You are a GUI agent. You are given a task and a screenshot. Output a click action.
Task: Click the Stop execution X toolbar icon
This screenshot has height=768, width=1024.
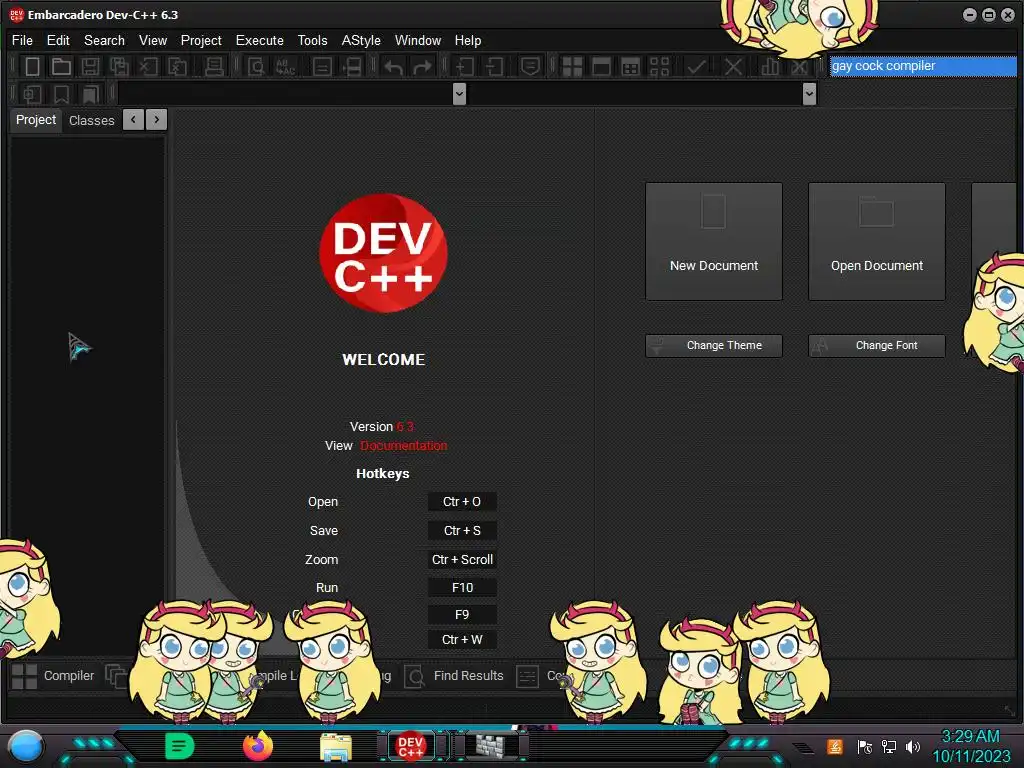click(733, 66)
